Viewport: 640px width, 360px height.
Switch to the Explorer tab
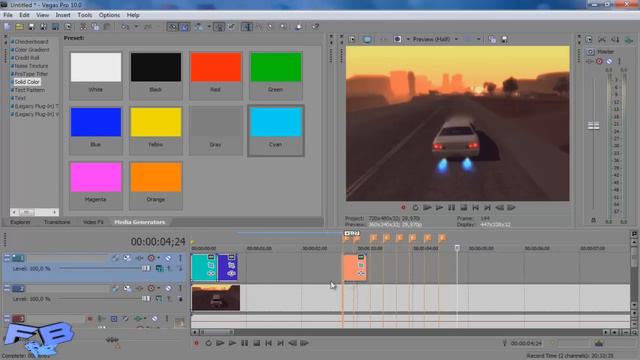(x=20, y=222)
